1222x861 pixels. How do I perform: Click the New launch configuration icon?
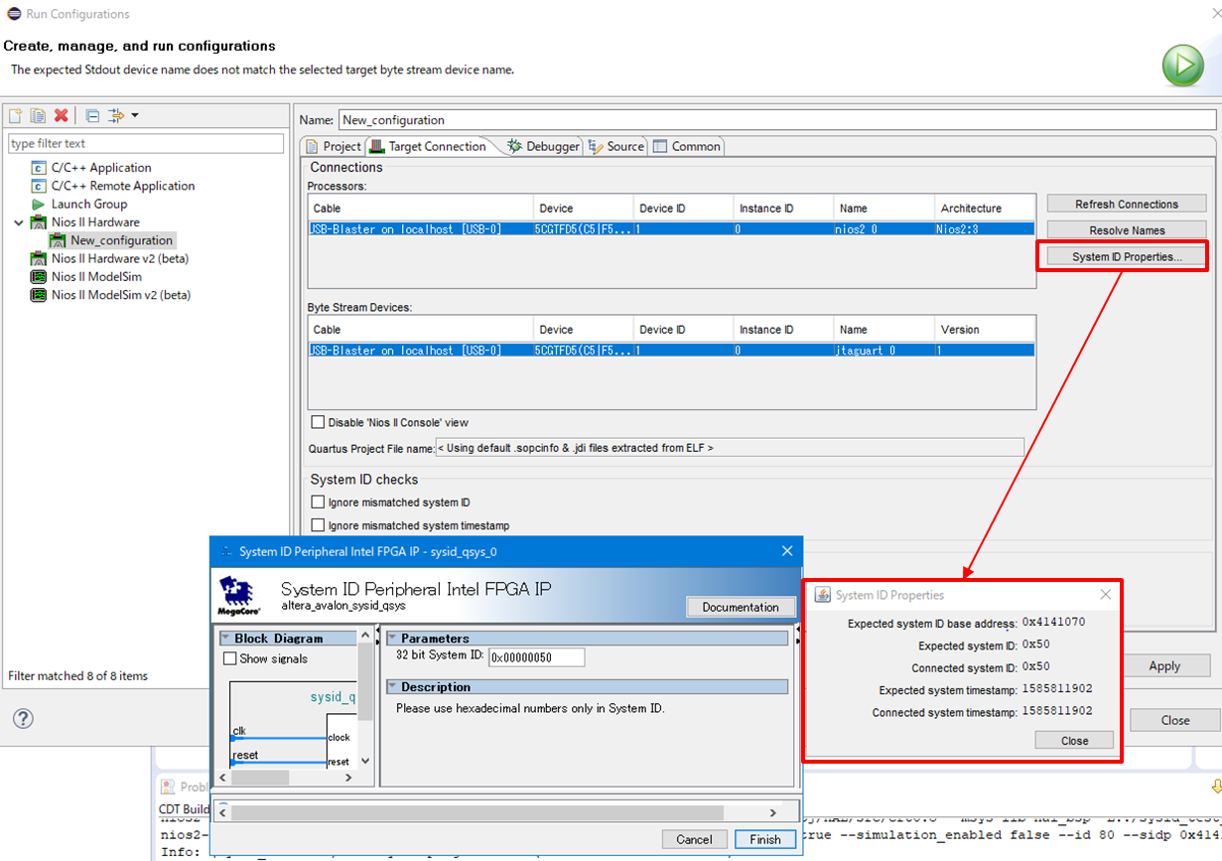(x=16, y=116)
